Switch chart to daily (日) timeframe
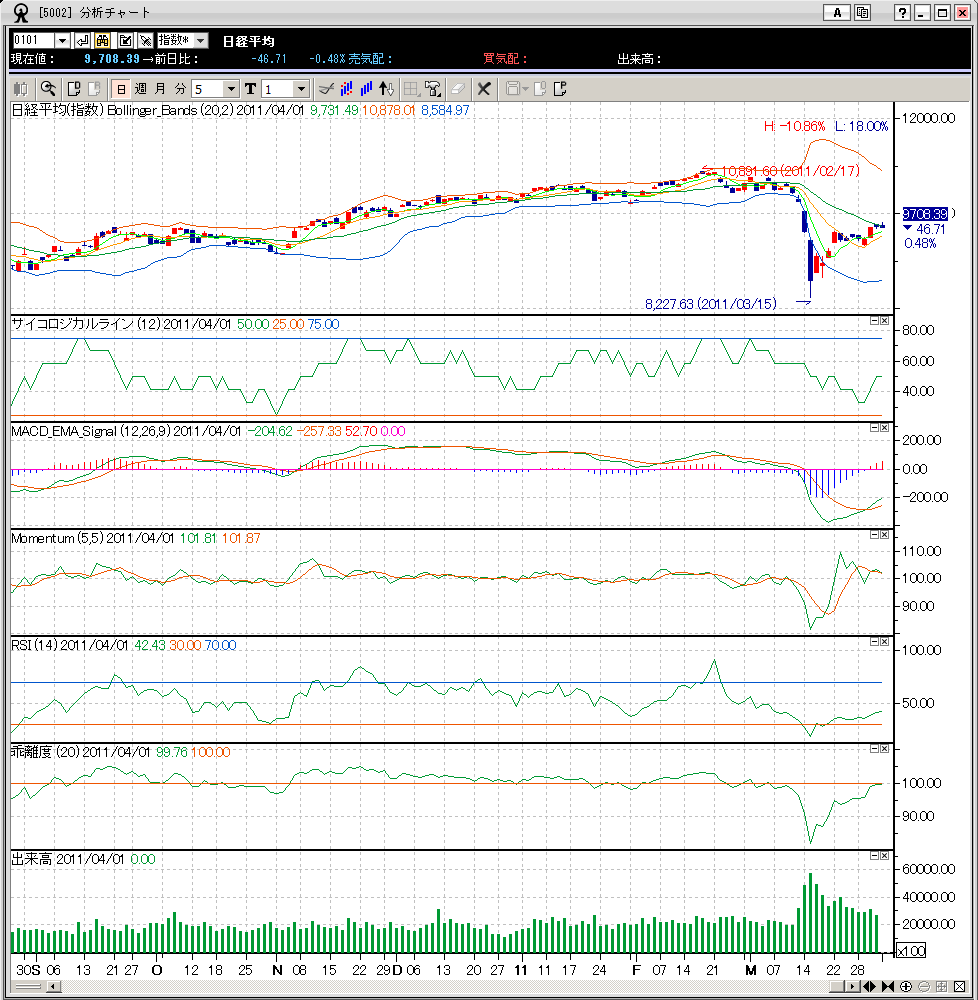Screen dimensions: 978x1000 point(120,88)
